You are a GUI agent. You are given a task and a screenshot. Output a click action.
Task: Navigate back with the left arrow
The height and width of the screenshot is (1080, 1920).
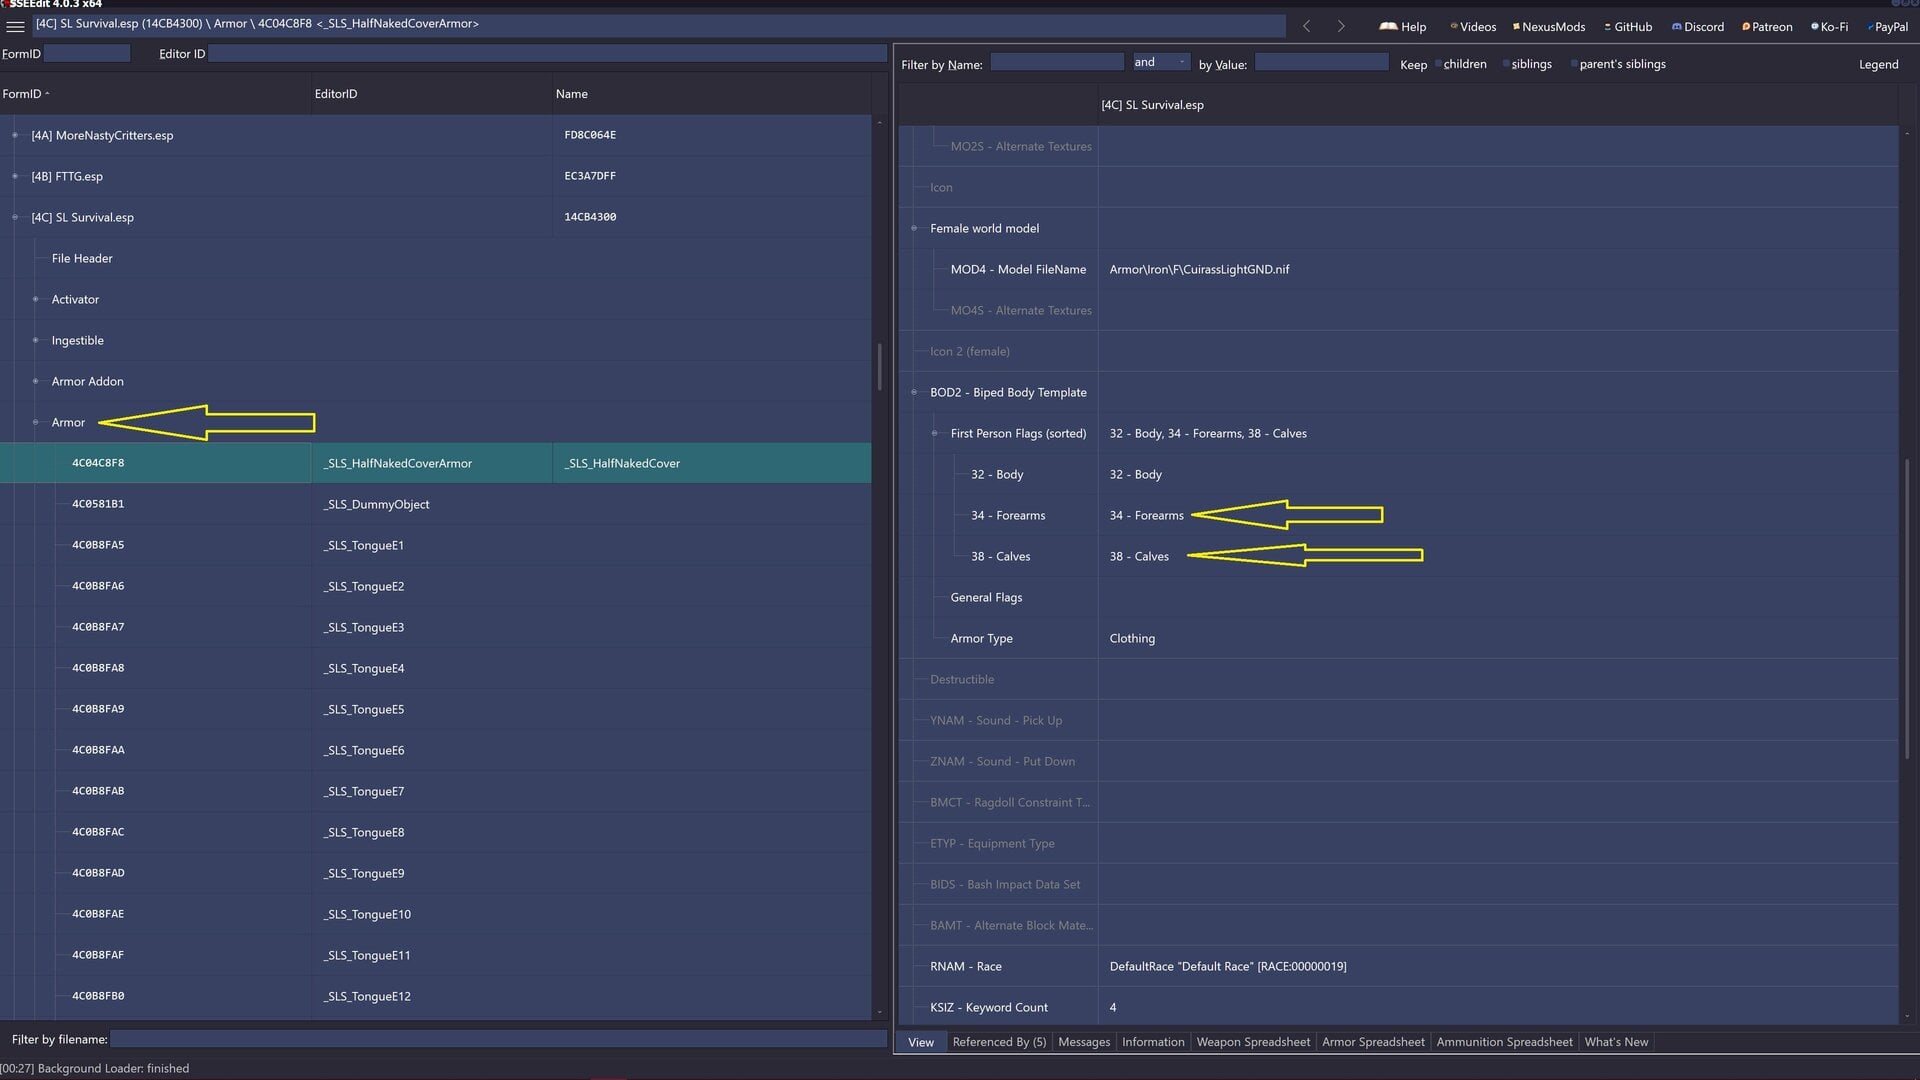pyautogui.click(x=1306, y=26)
